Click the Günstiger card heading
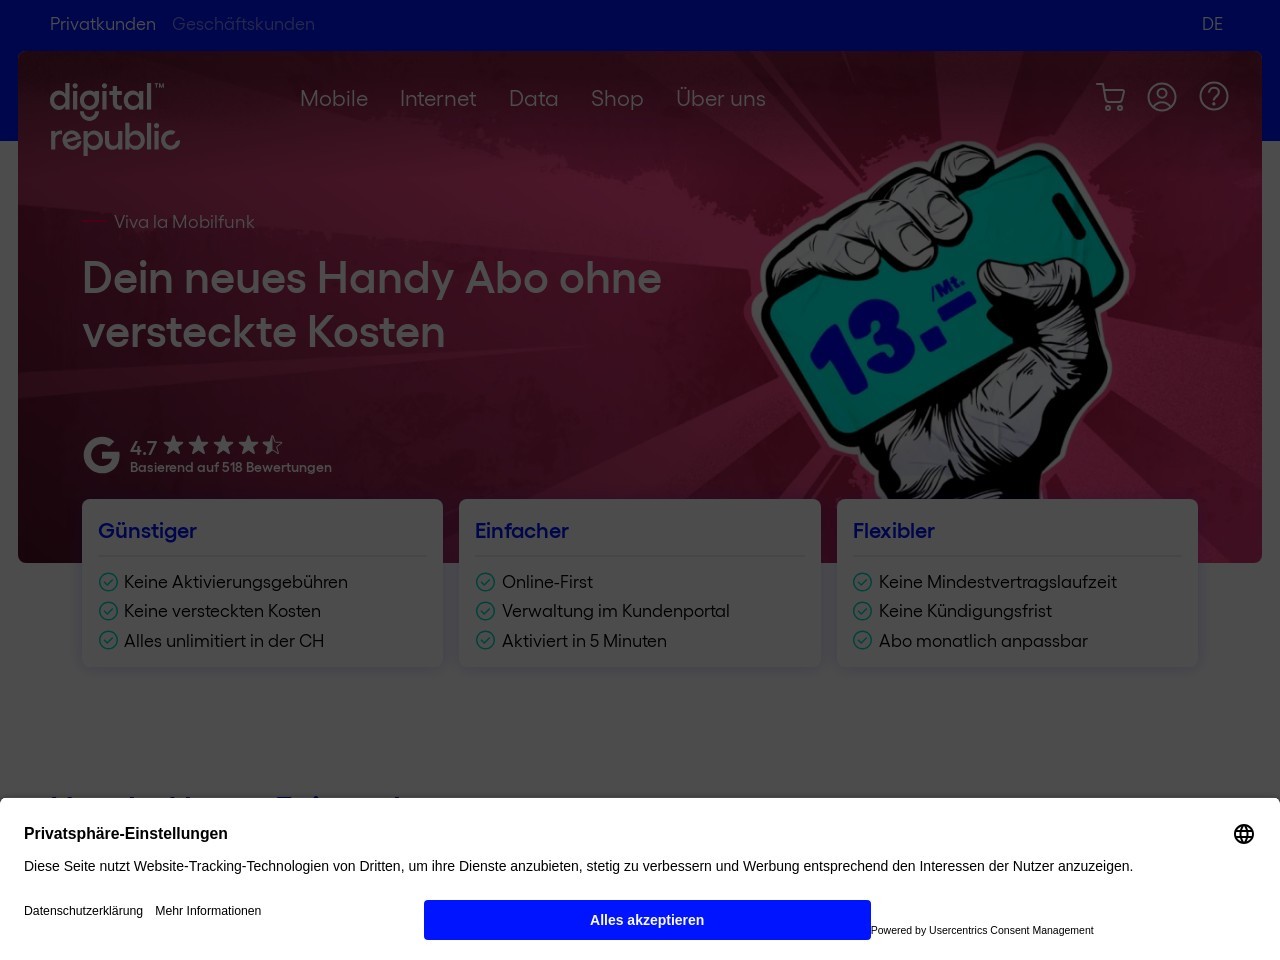The height and width of the screenshot is (960, 1280). pyautogui.click(x=147, y=531)
